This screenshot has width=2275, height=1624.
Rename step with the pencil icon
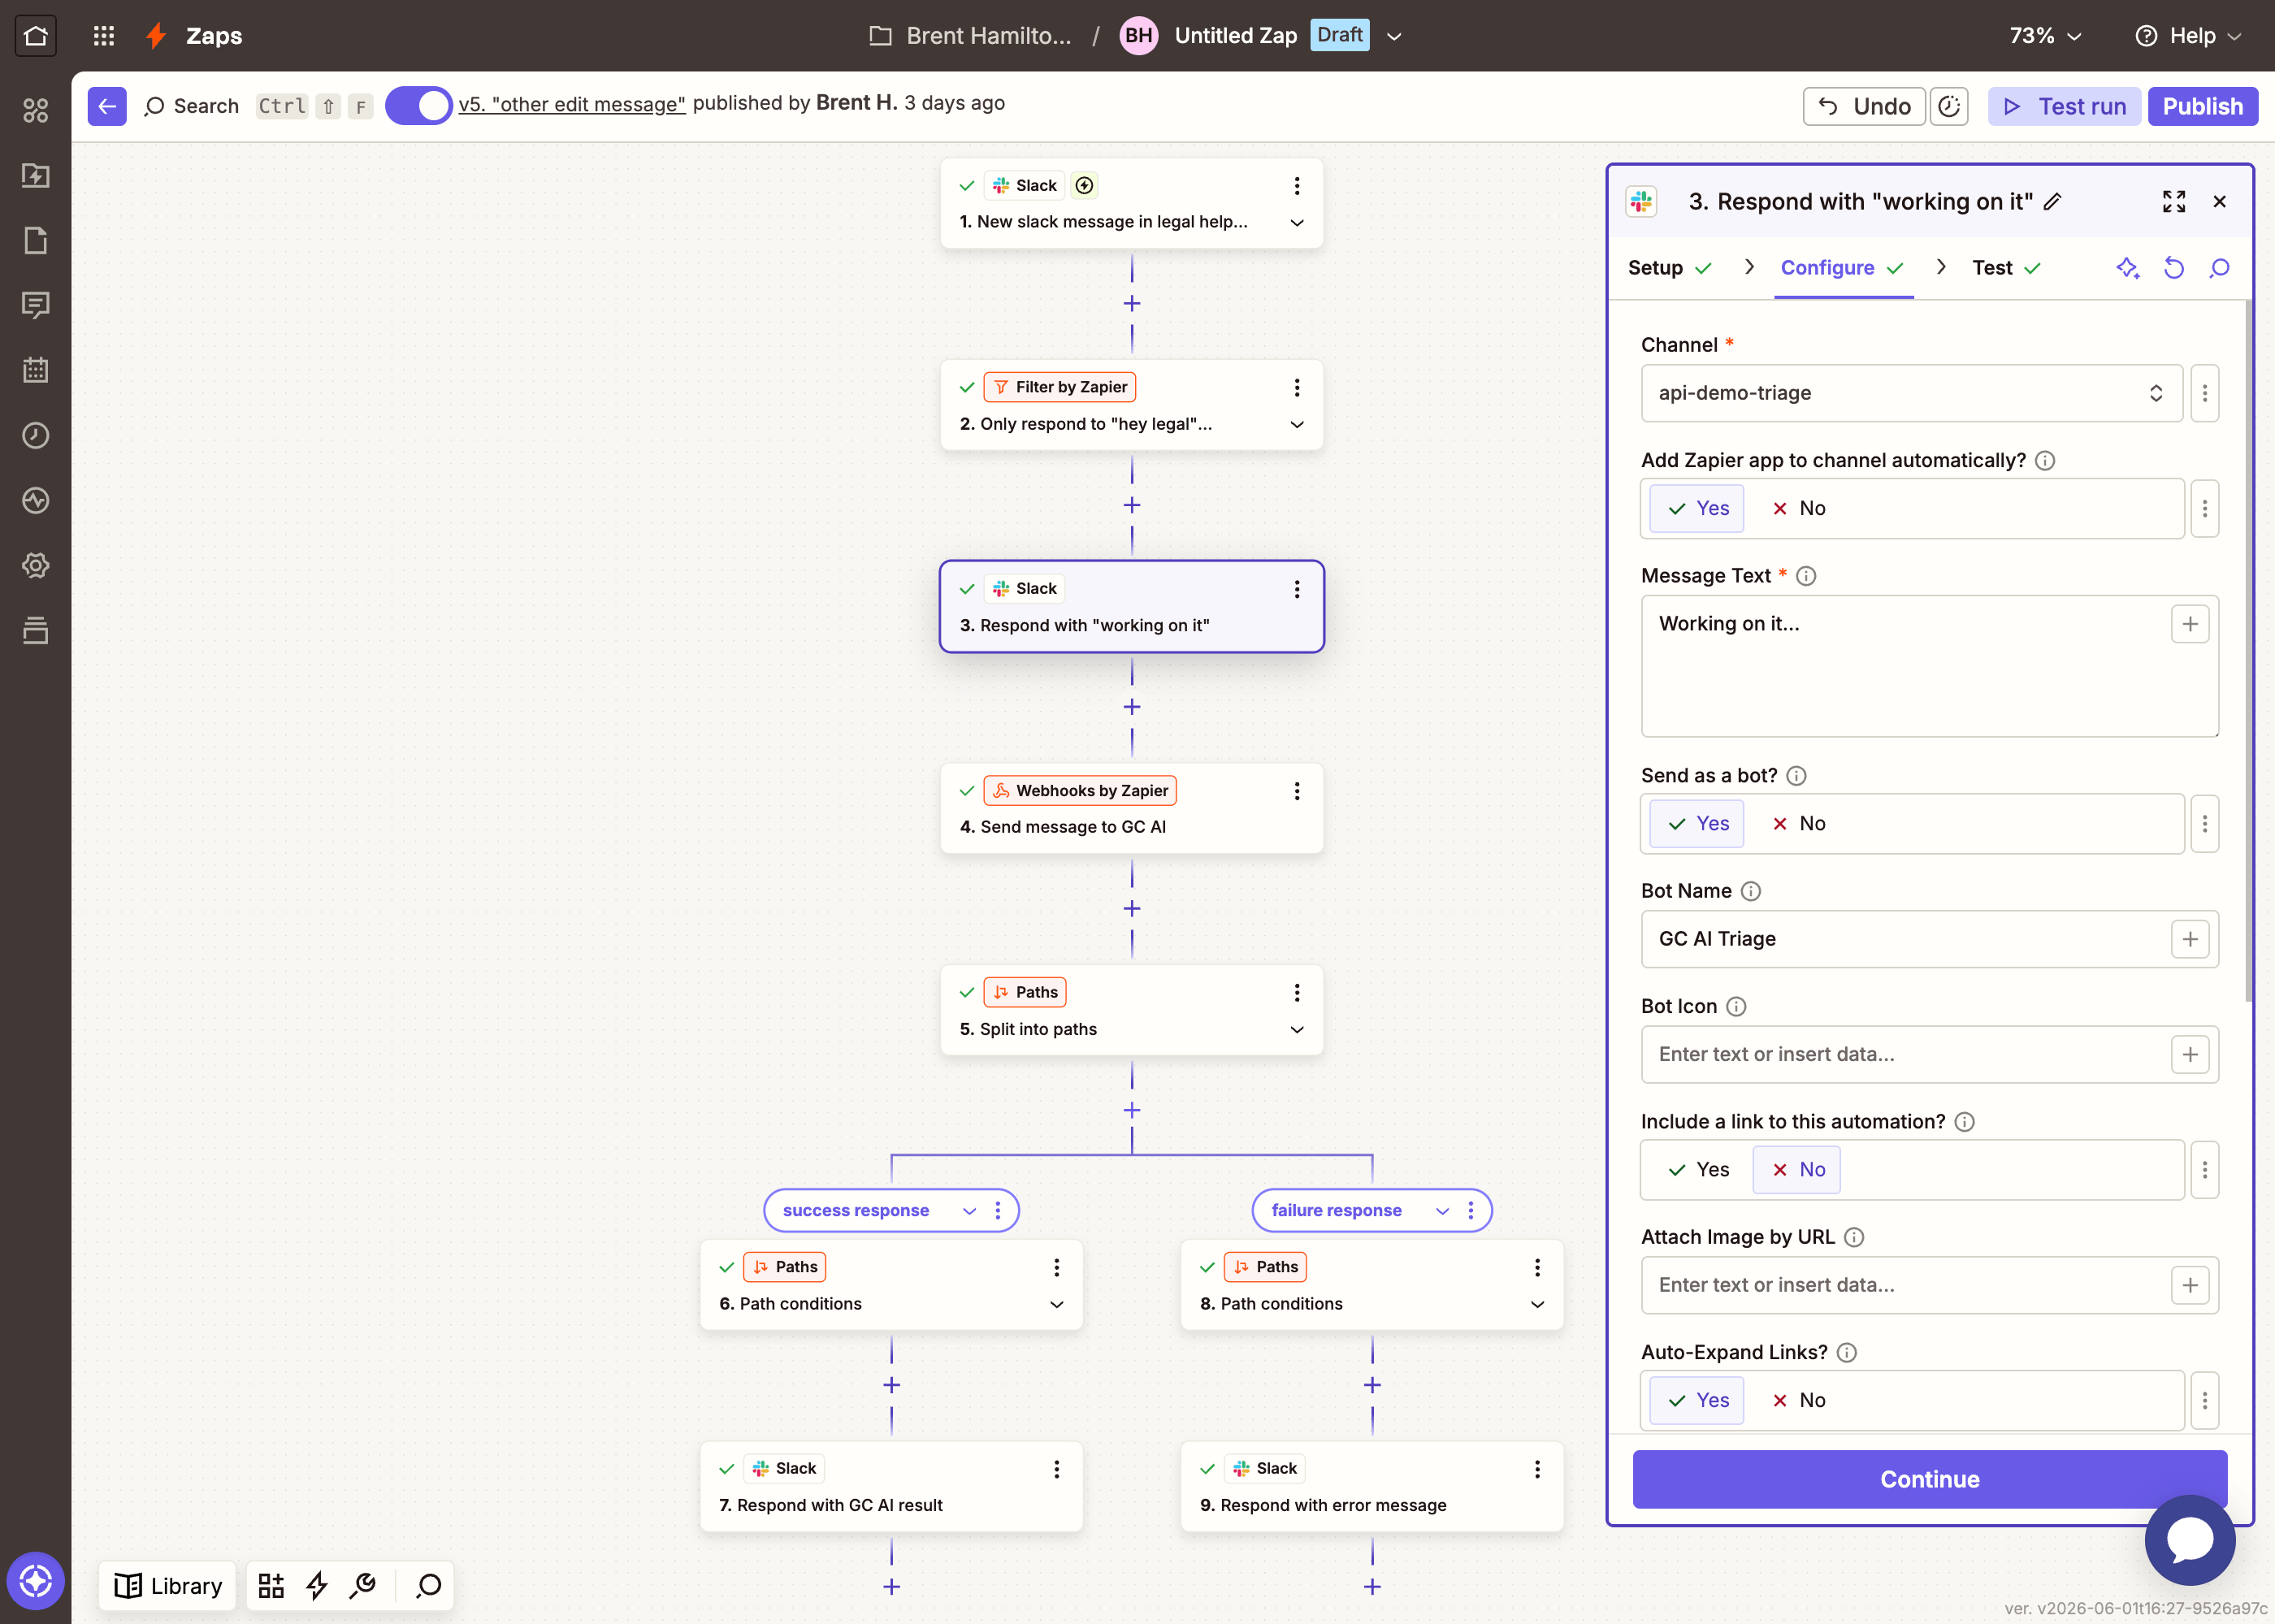pos(2052,201)
